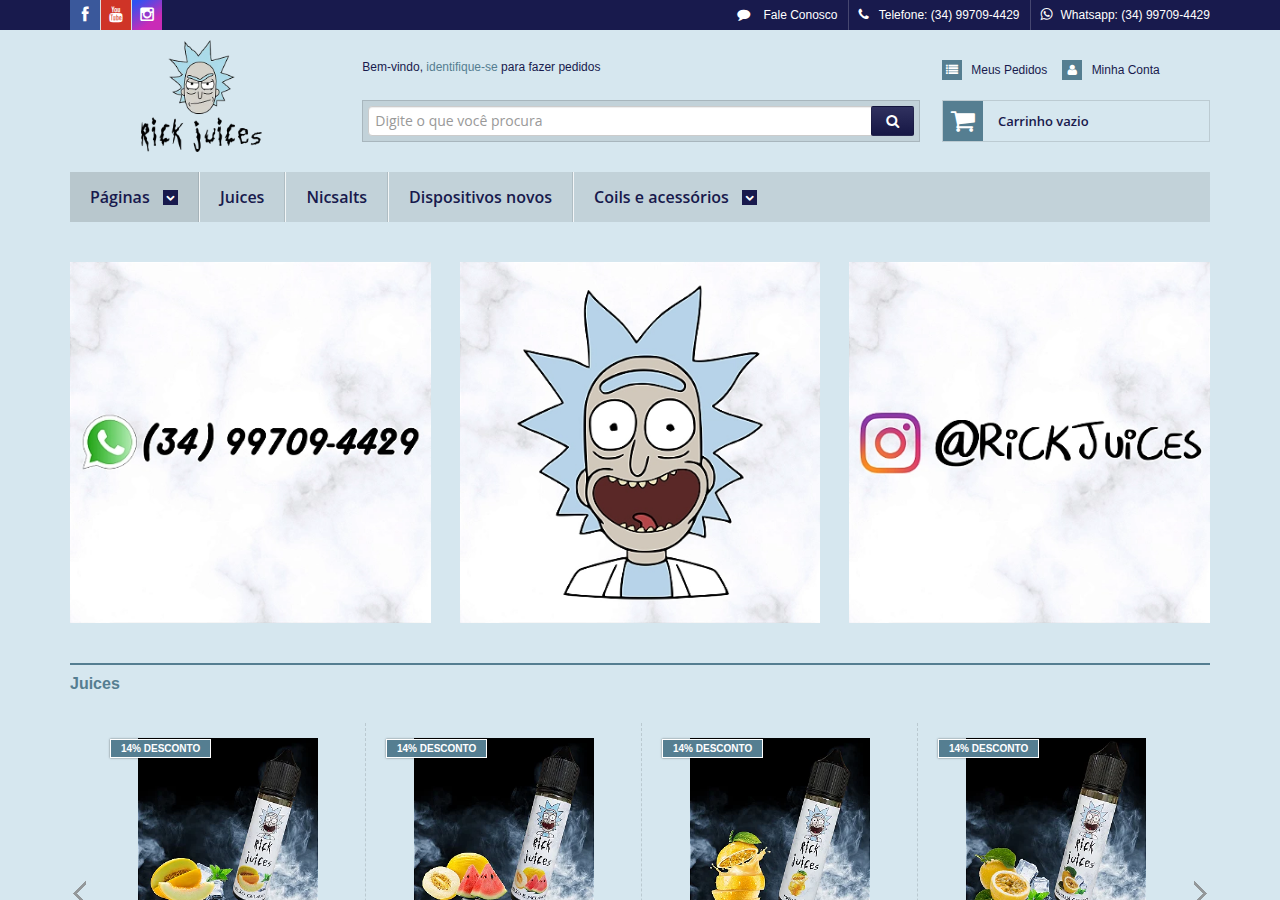Click the @RickJuices Instagram banner

1029,442
